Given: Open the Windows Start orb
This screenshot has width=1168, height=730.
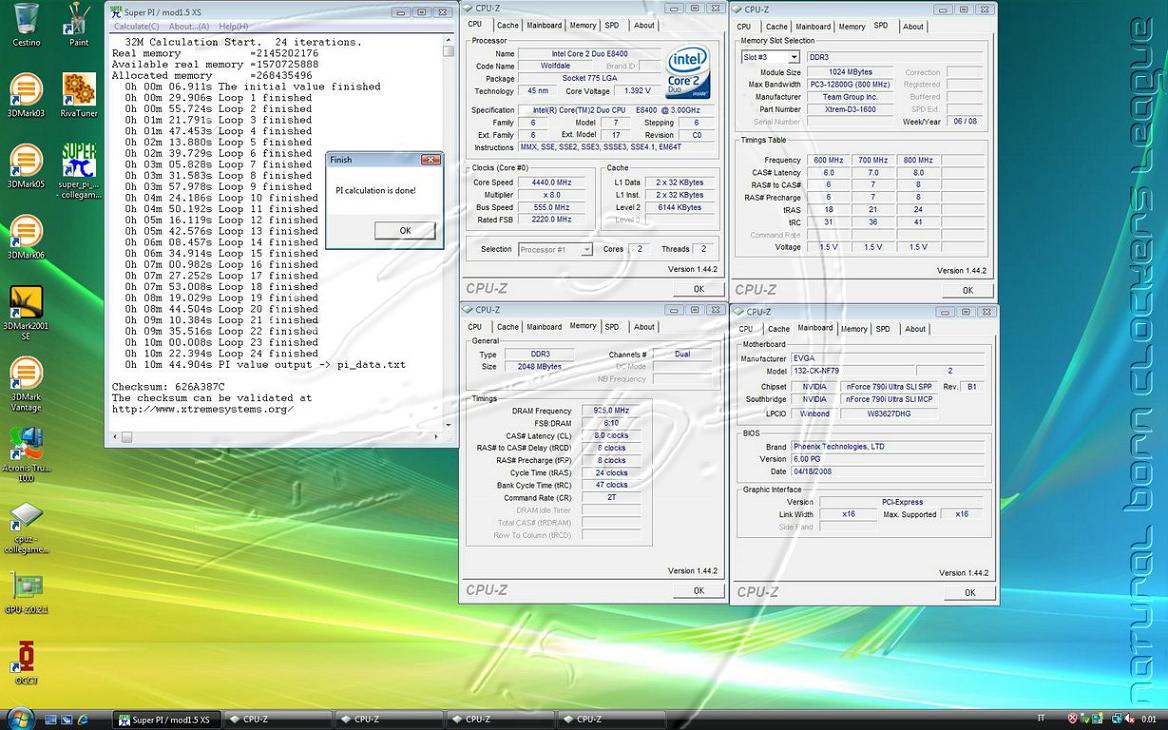Looking at the screenshot, I should [x=19, y=719].
